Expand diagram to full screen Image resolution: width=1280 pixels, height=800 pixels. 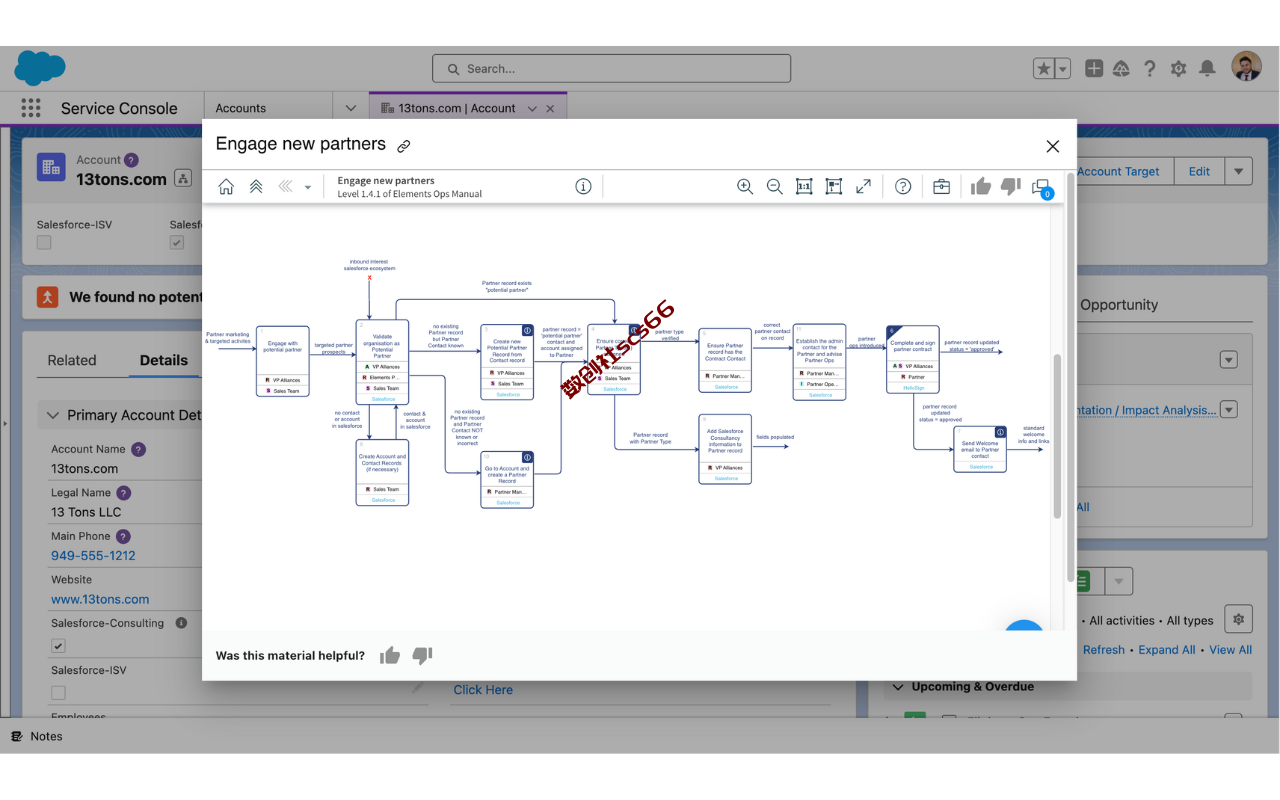click(x=863, y=187)
